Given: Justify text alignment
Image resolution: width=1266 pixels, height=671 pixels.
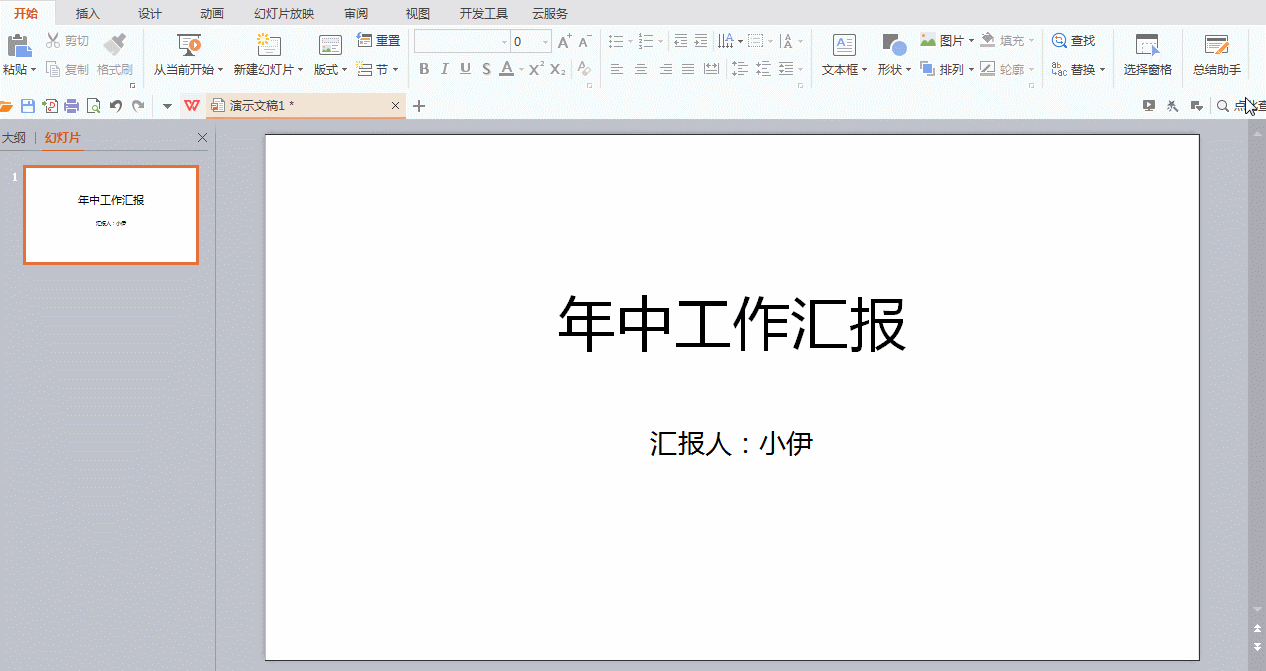Looking at the screenshot, I should [x=688, y=69].
